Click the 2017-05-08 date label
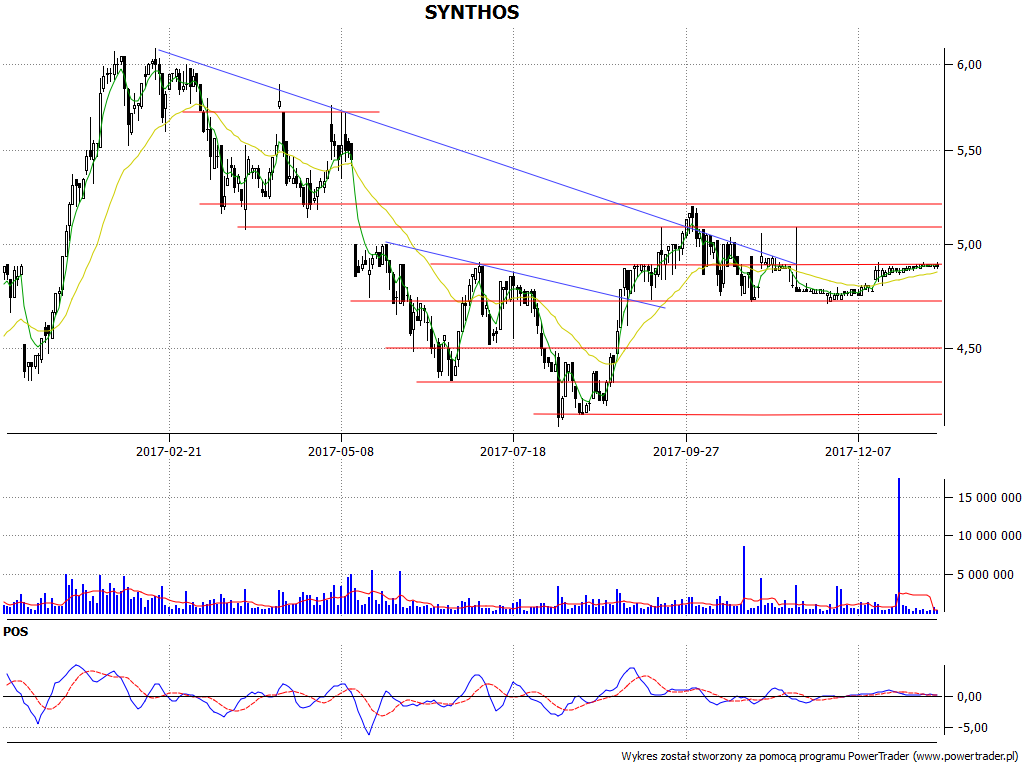Viewport: 1024px width, 768px height. 341,451
